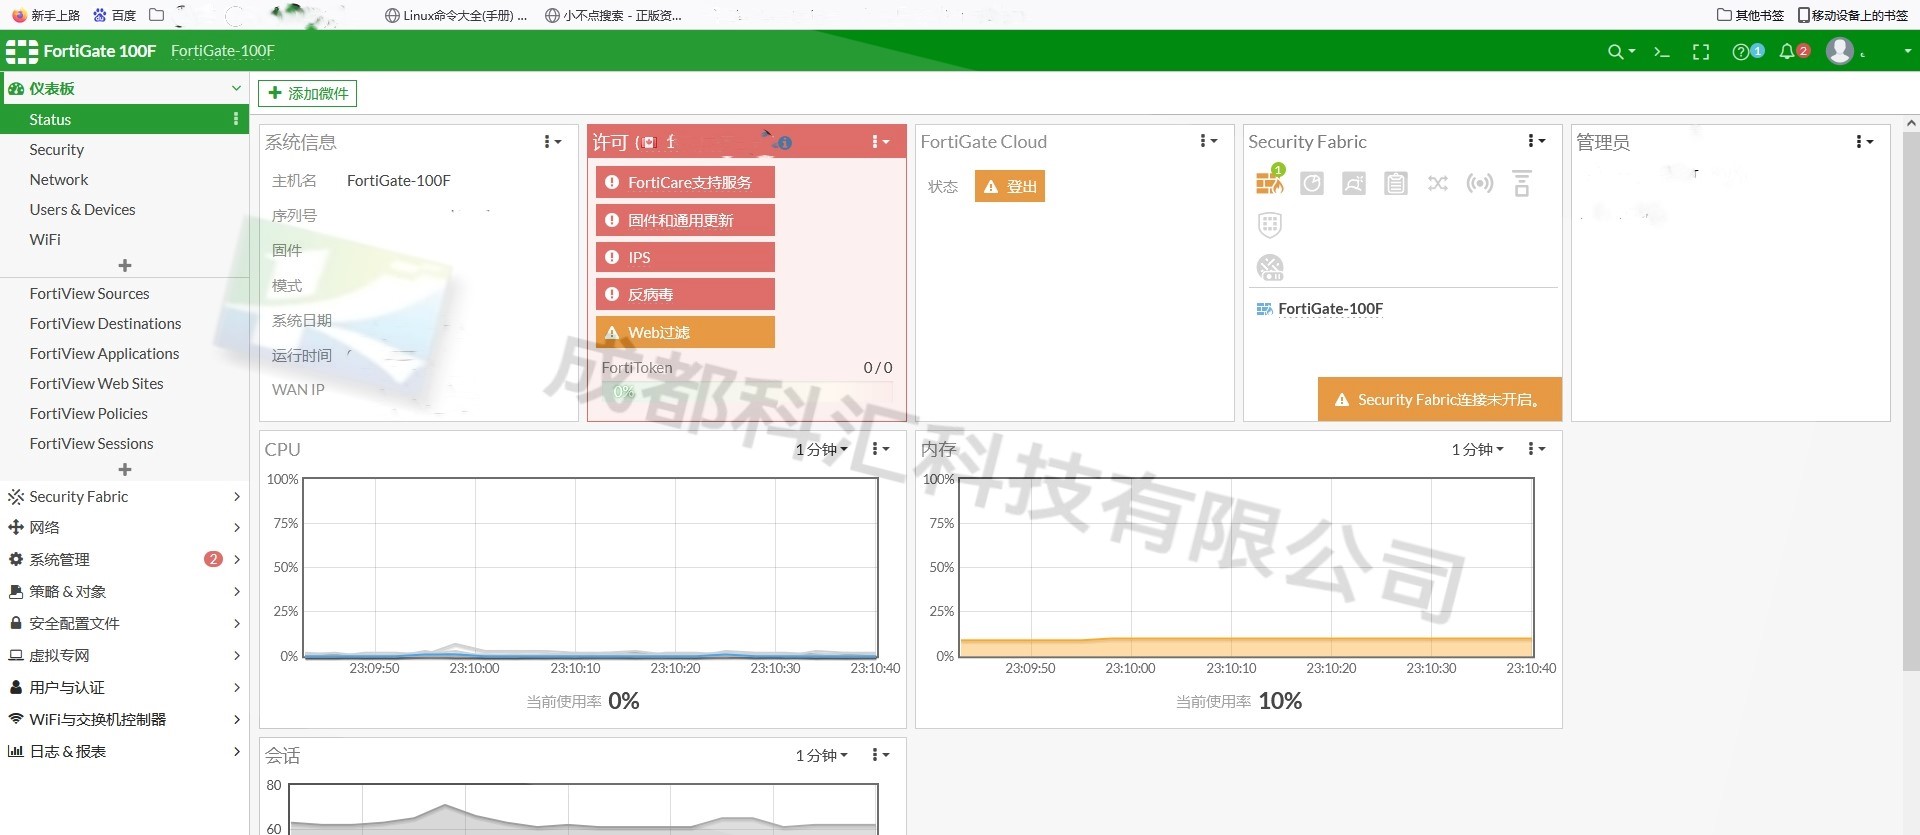Click the Web过滤 license warning
This screenshot has width=1920, height=835.
[685, 332]
